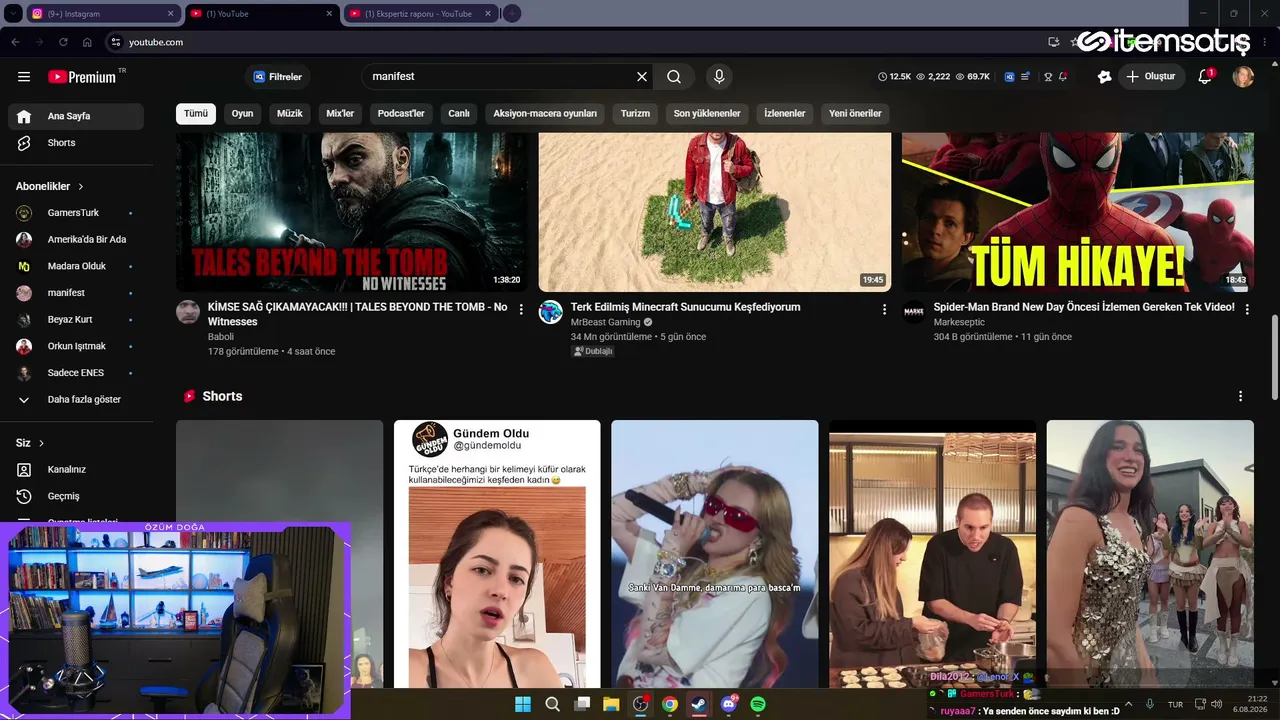Screen dimensions: 1280x720
Task: Open the GamersTurk subscription
Action: [x=76, y=213]
